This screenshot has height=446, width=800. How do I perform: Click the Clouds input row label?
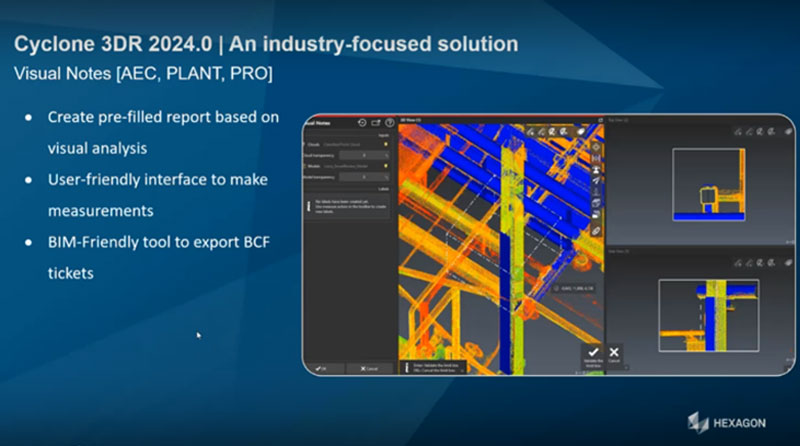(315, 144)
